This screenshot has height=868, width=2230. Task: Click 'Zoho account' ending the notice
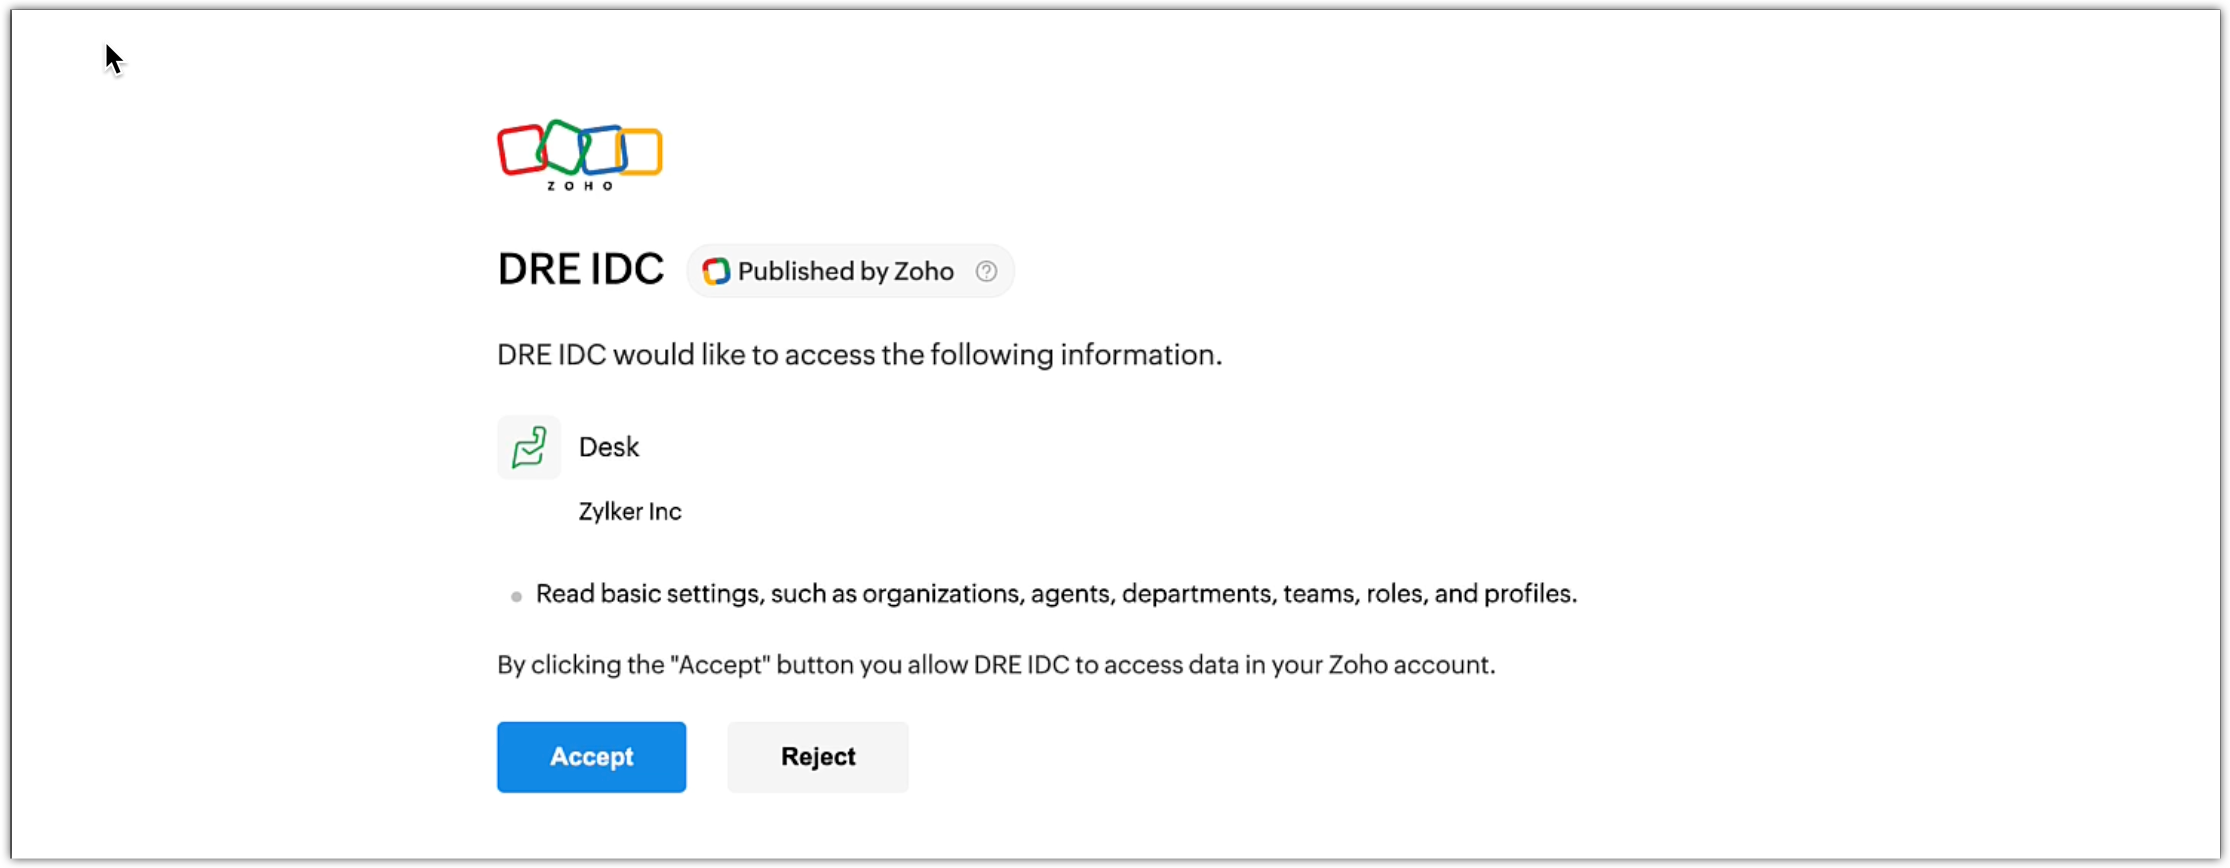[1409, 665]
